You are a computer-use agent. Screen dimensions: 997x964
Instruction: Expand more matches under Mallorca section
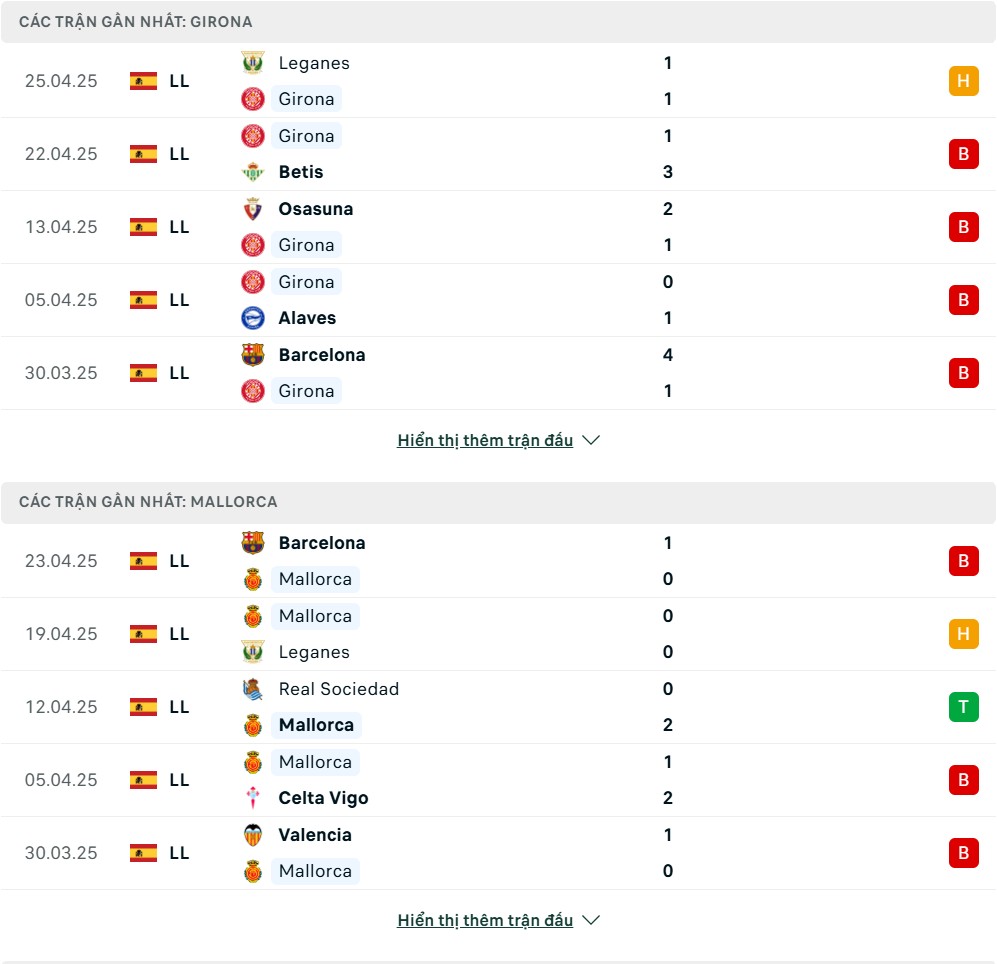485,920
